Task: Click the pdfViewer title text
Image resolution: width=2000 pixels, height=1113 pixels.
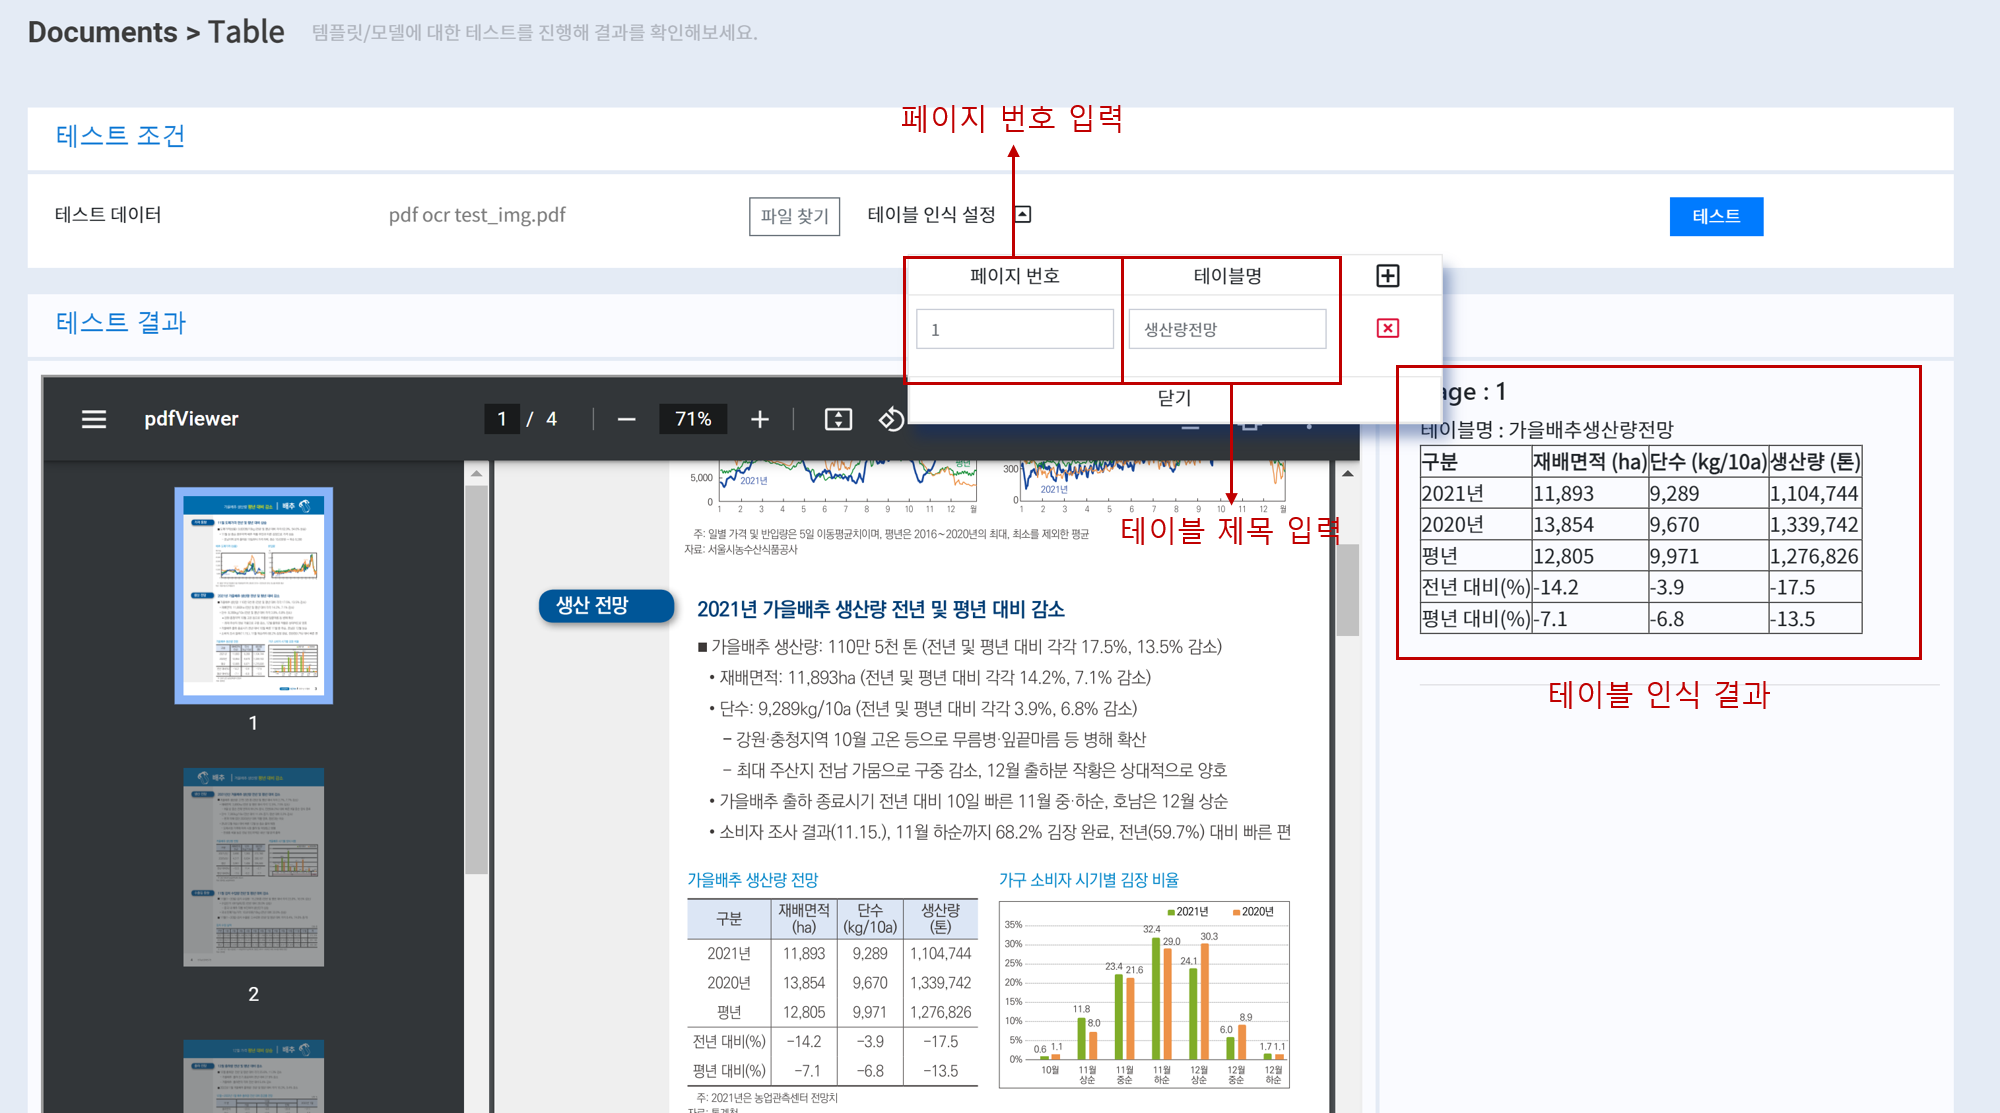Action: [x=191, y=419]
